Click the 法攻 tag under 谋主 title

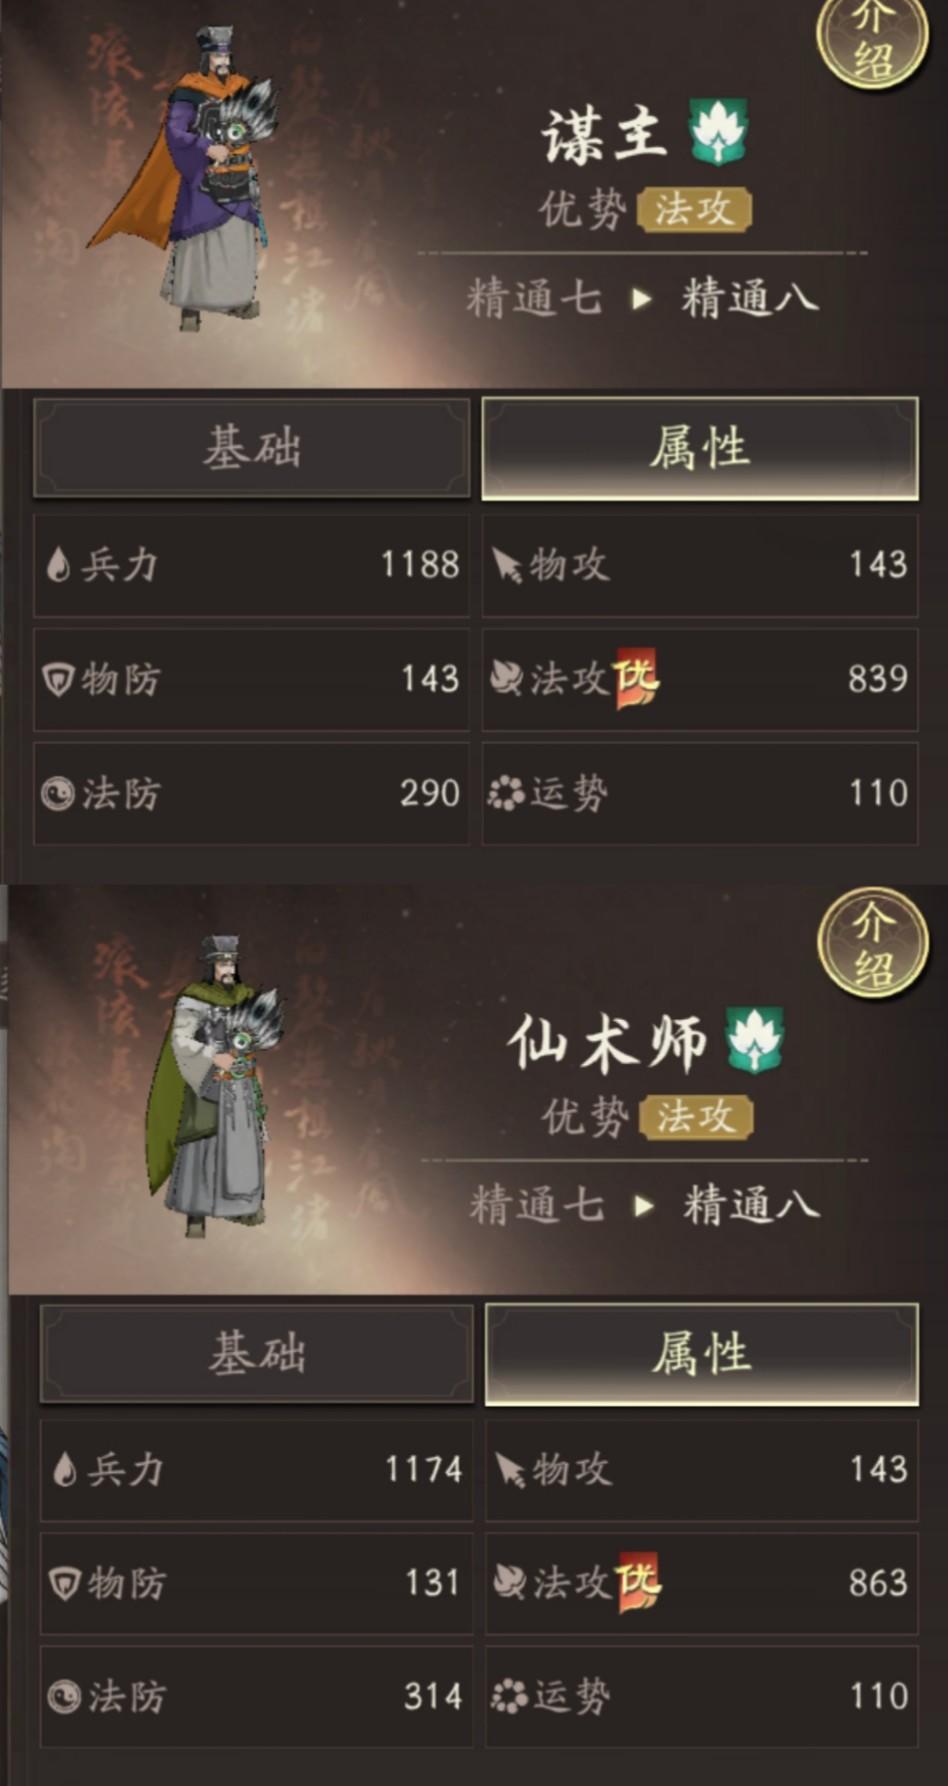click(x=694, y=209)
